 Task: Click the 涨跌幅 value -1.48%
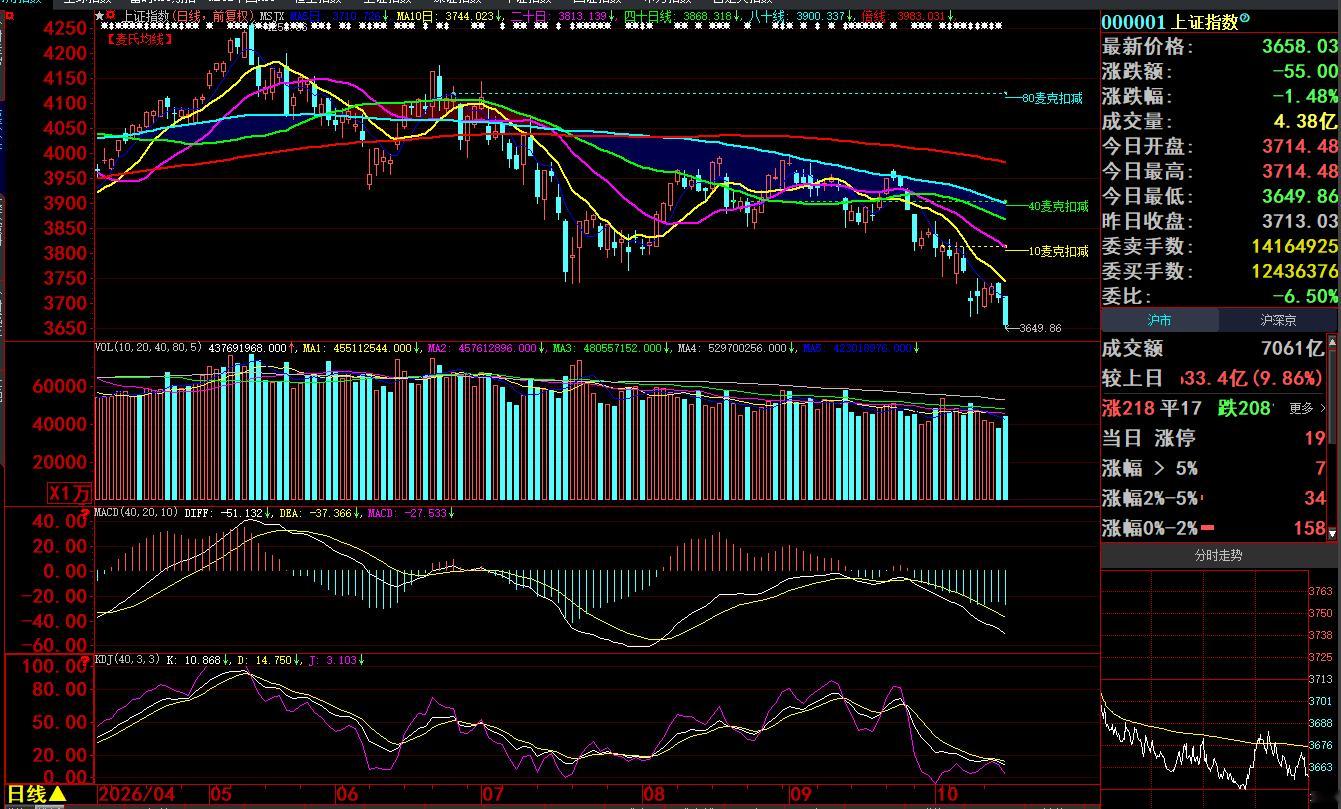click(1303, 96)
